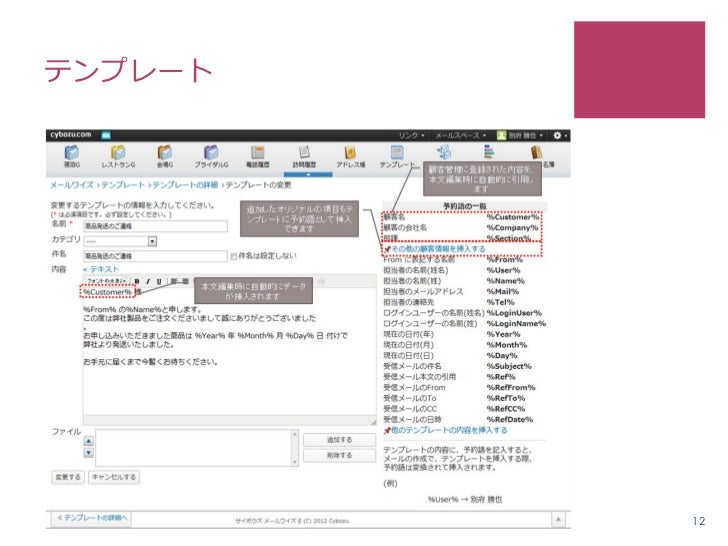Click the %LoginName% reserved word
This screenshot has height=546, width=728.
point(516,324)
